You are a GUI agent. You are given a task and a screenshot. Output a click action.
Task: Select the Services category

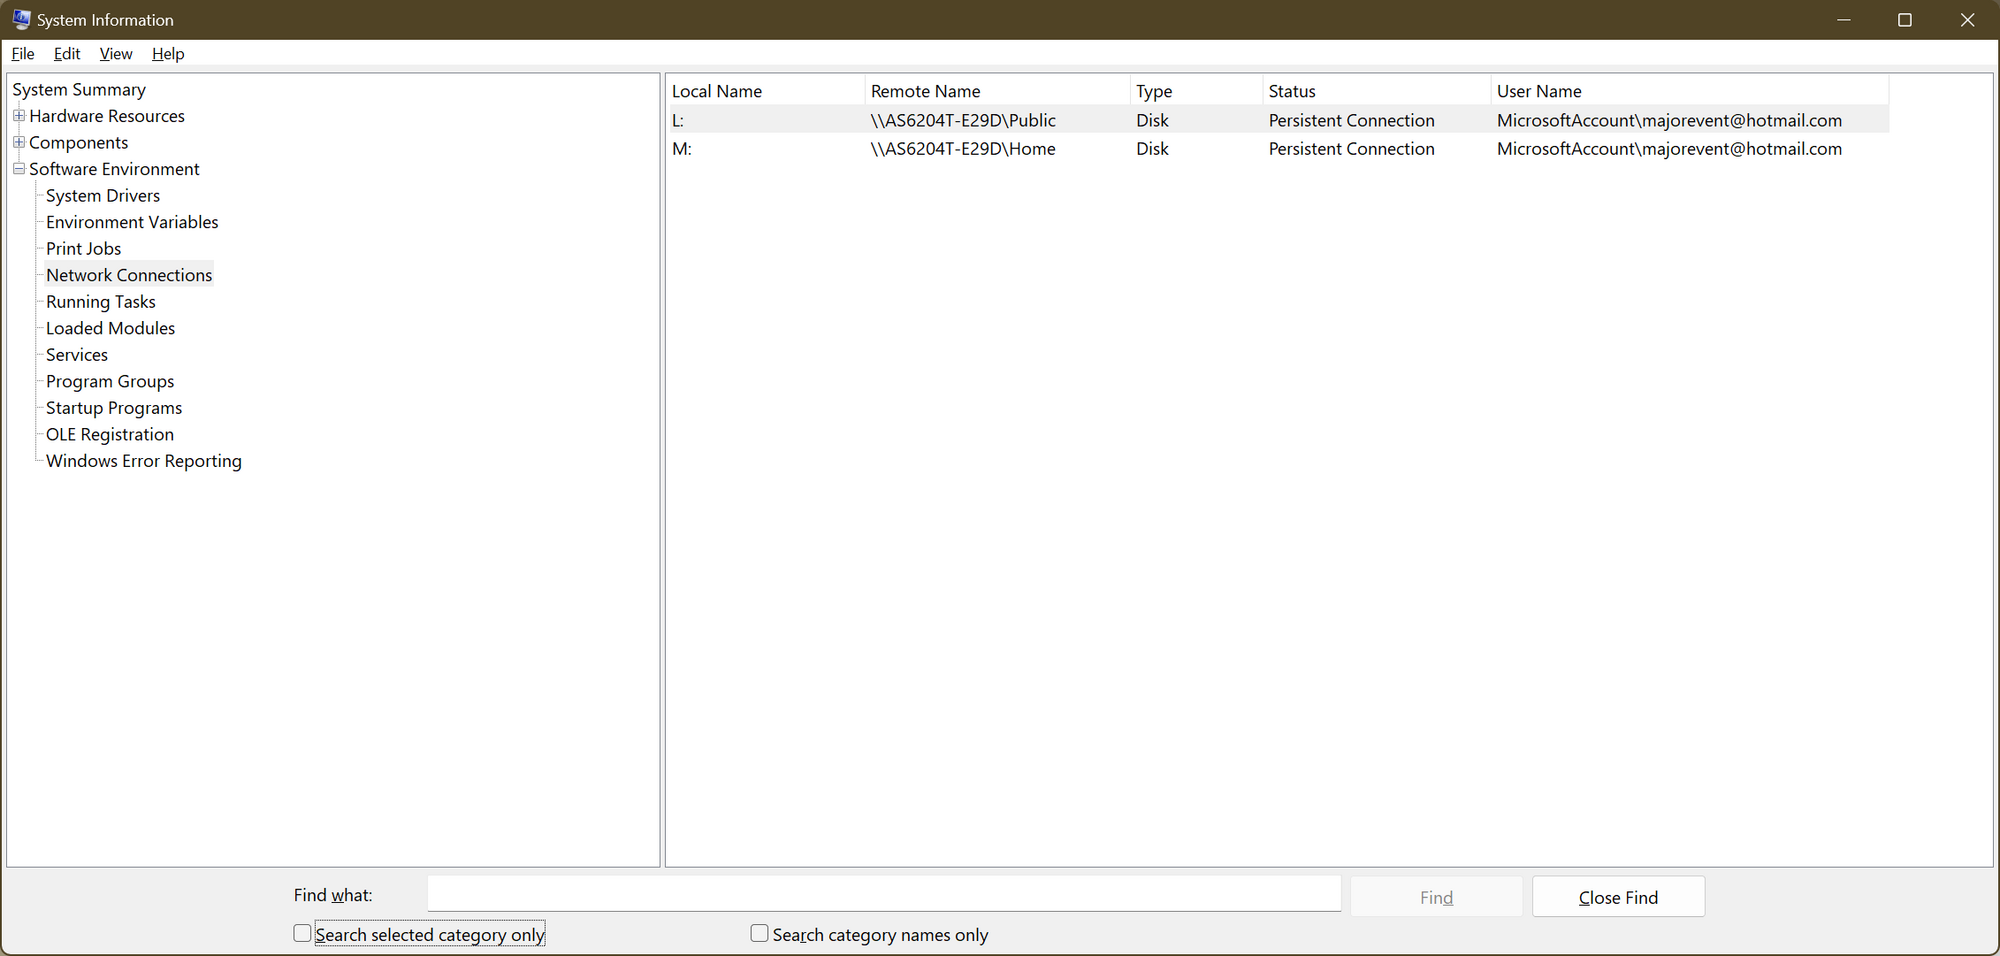coord(76,354)
